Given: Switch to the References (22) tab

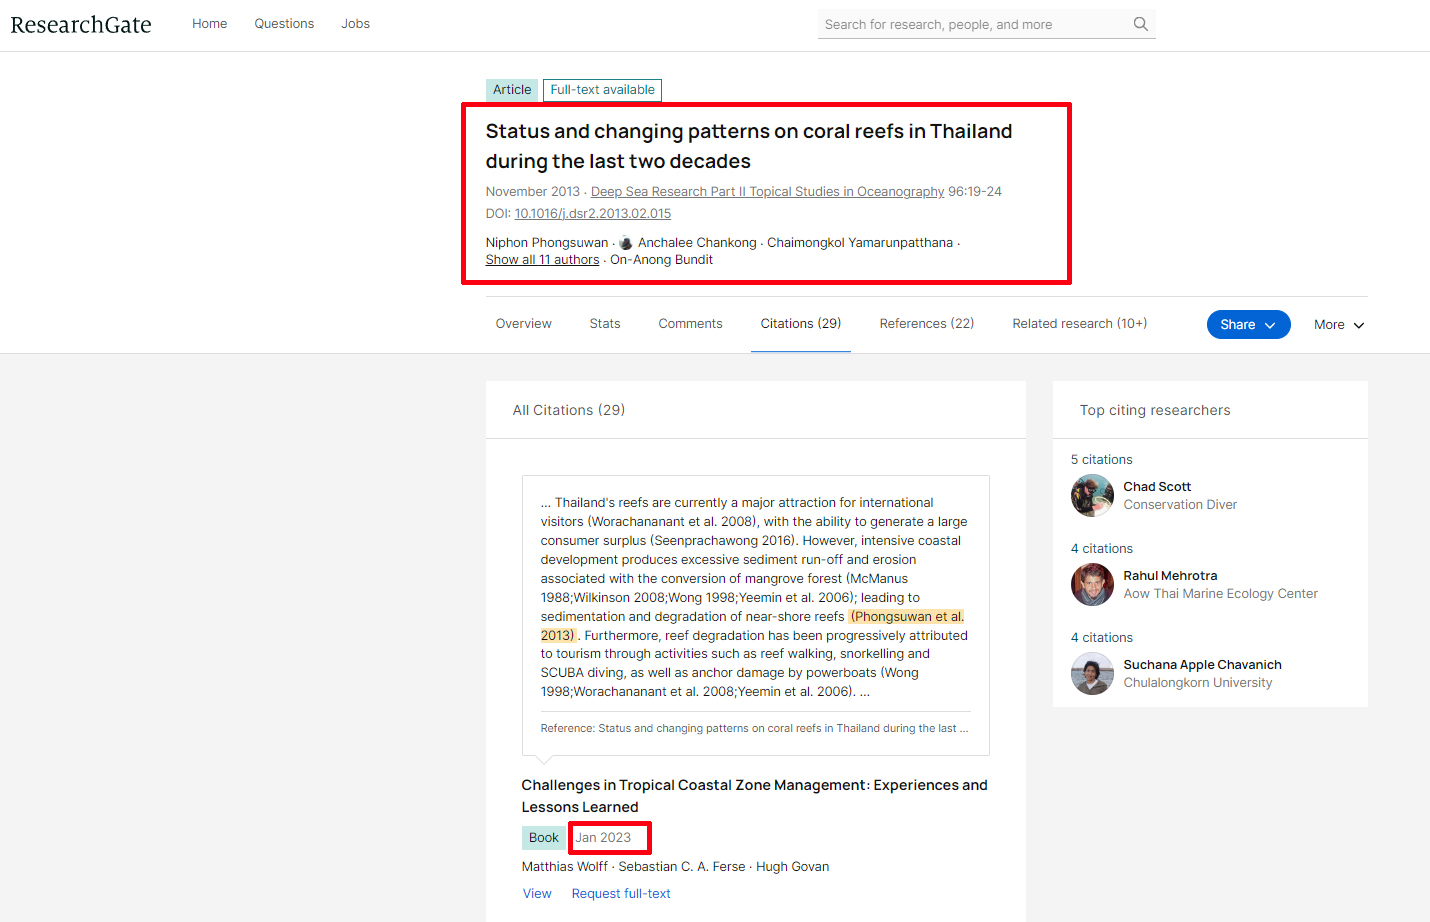Looking at the screenshot, I should tap(926, 324).
